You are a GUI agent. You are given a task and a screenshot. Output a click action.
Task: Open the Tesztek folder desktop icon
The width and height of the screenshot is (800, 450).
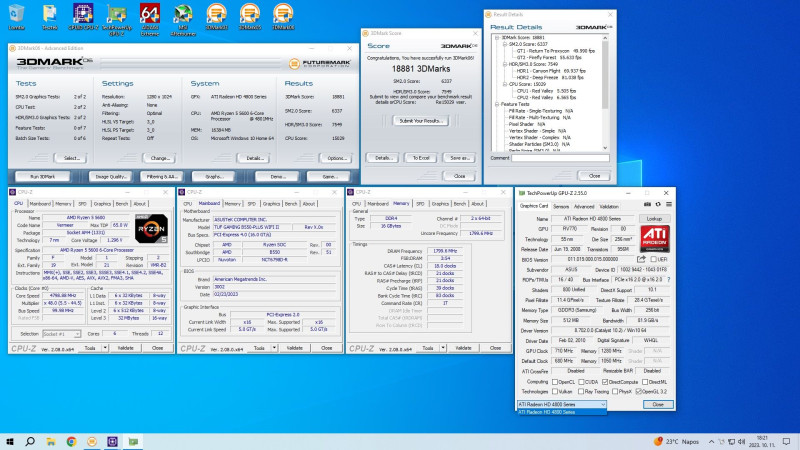point(49,17)
